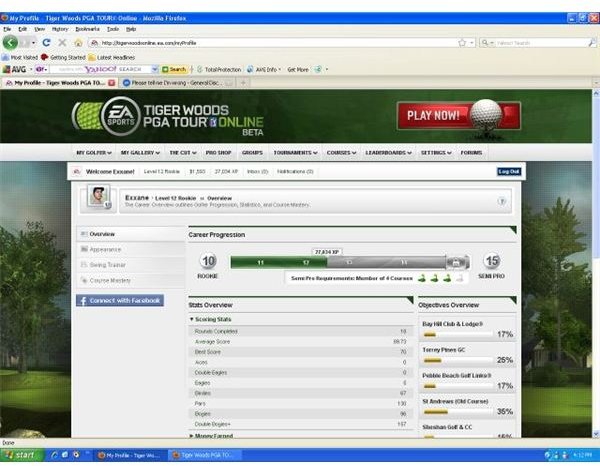This screenshot has height=466, width=600.
Task: Open the LEADERBOARDS dropdown menu
Action: (388, 153)
